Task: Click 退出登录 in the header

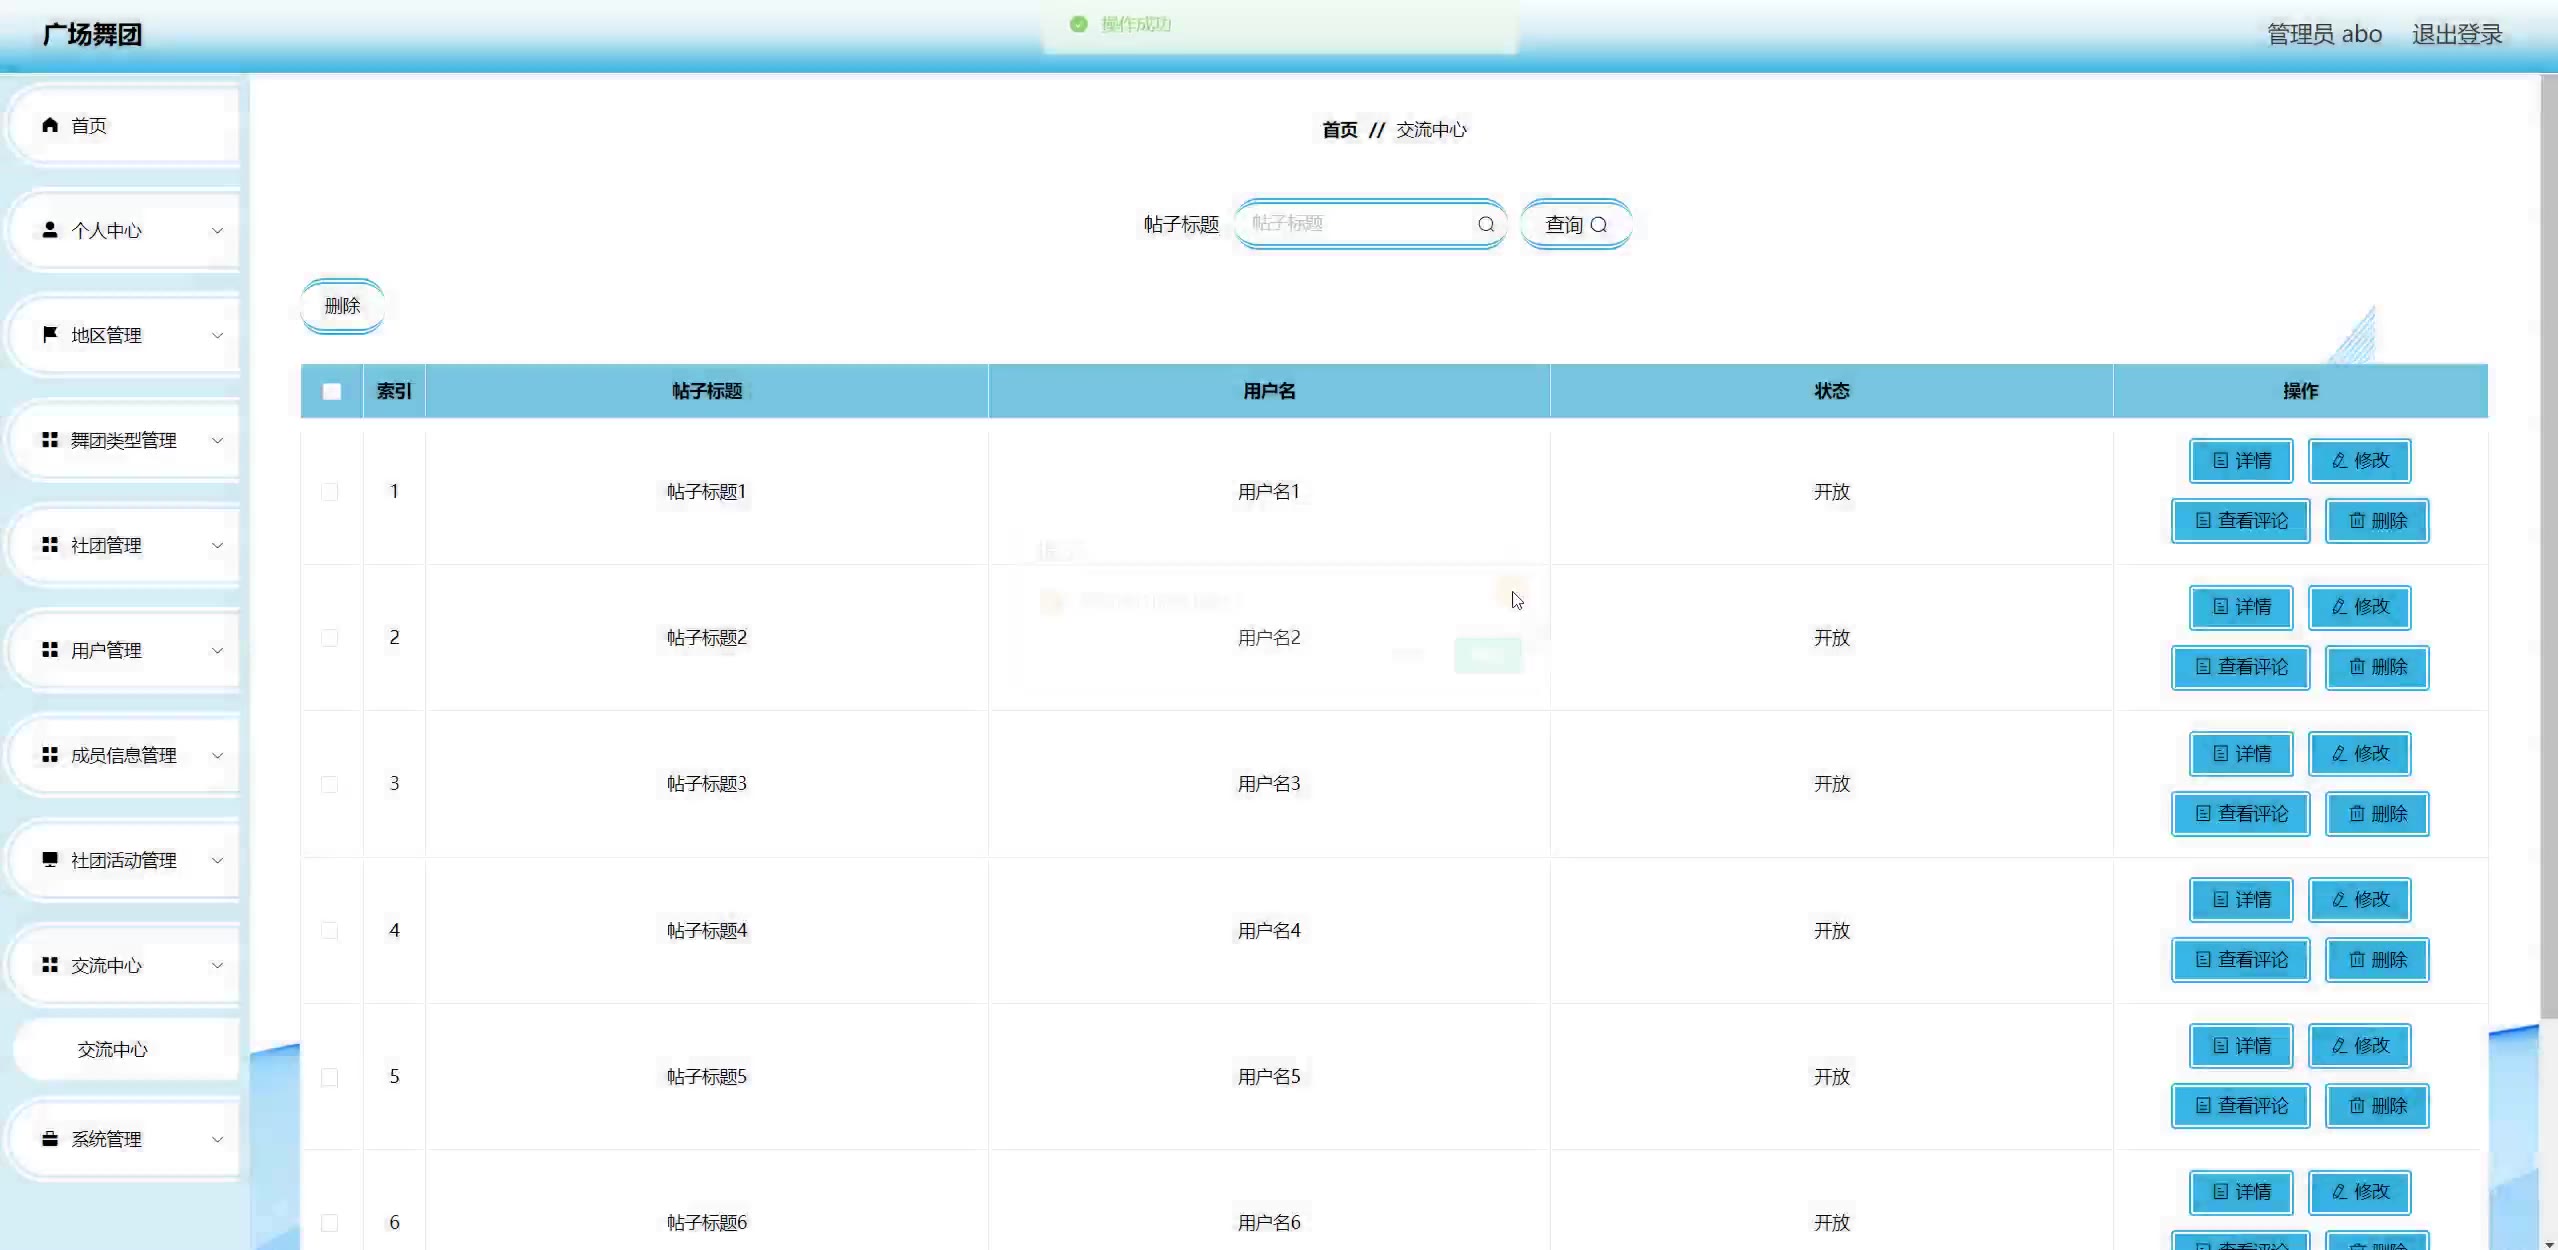Action: 2456,34
